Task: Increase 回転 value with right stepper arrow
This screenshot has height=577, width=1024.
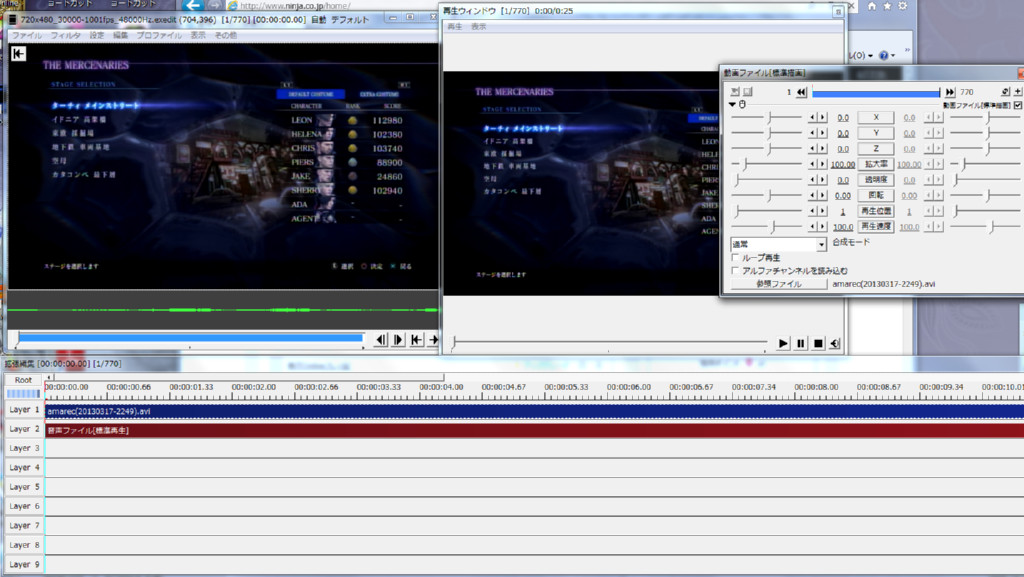Action: click(x=822, y=195)
